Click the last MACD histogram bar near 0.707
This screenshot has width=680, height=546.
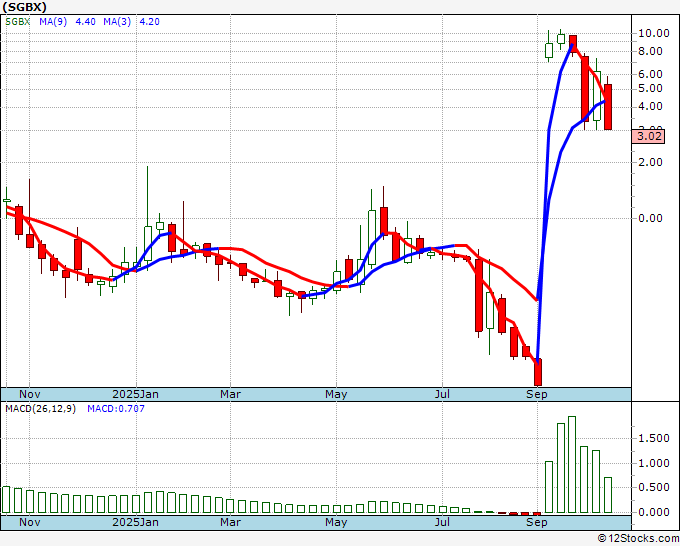coord(608,495)
